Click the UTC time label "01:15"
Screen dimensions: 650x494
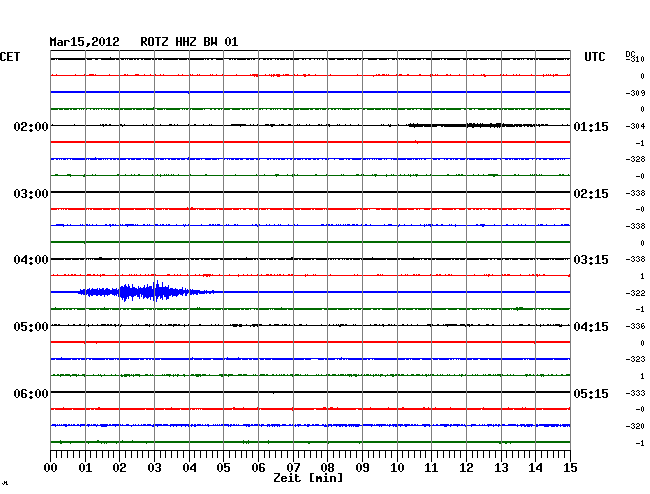click(x=591, y=126)
